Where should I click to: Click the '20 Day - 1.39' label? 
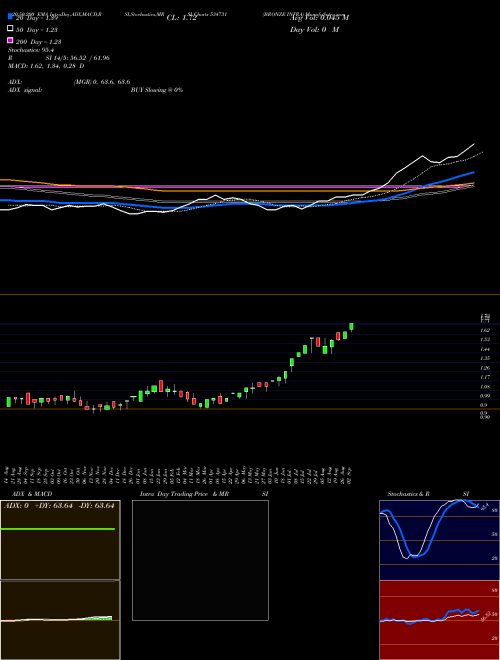(x=37, y=18)
